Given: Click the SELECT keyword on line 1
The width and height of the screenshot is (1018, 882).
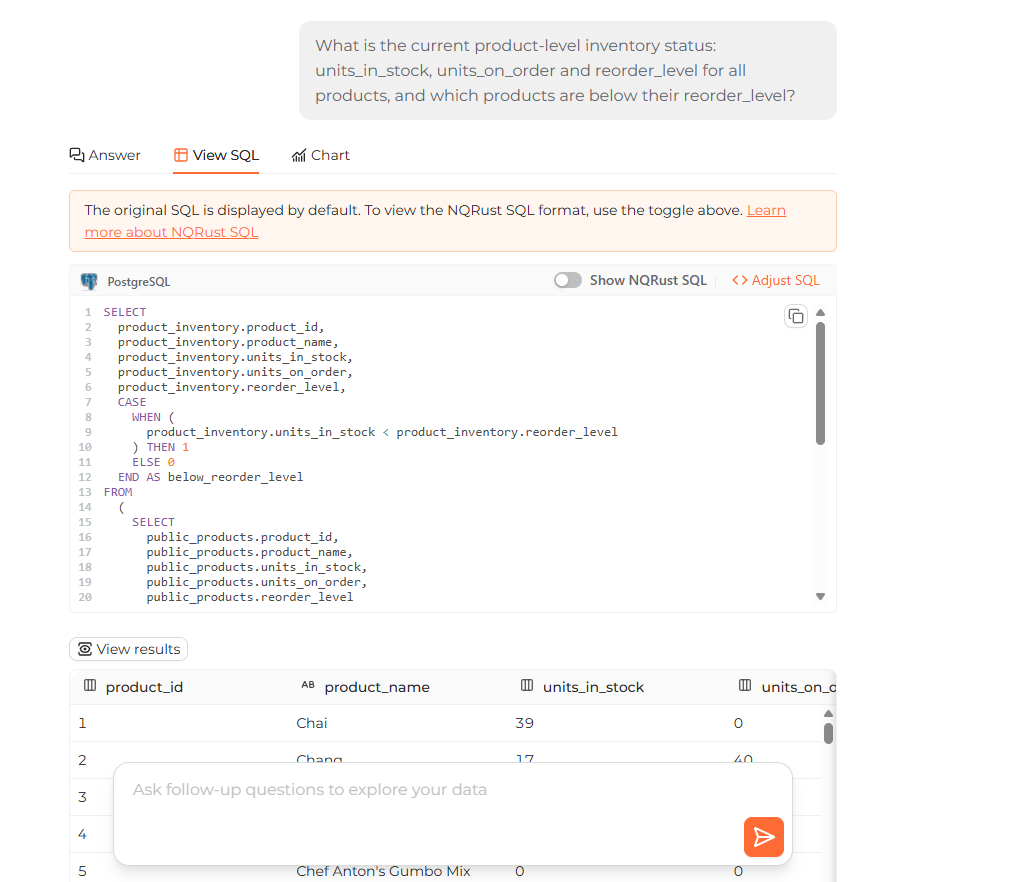Looking at the screenshot, I should 125,312.
